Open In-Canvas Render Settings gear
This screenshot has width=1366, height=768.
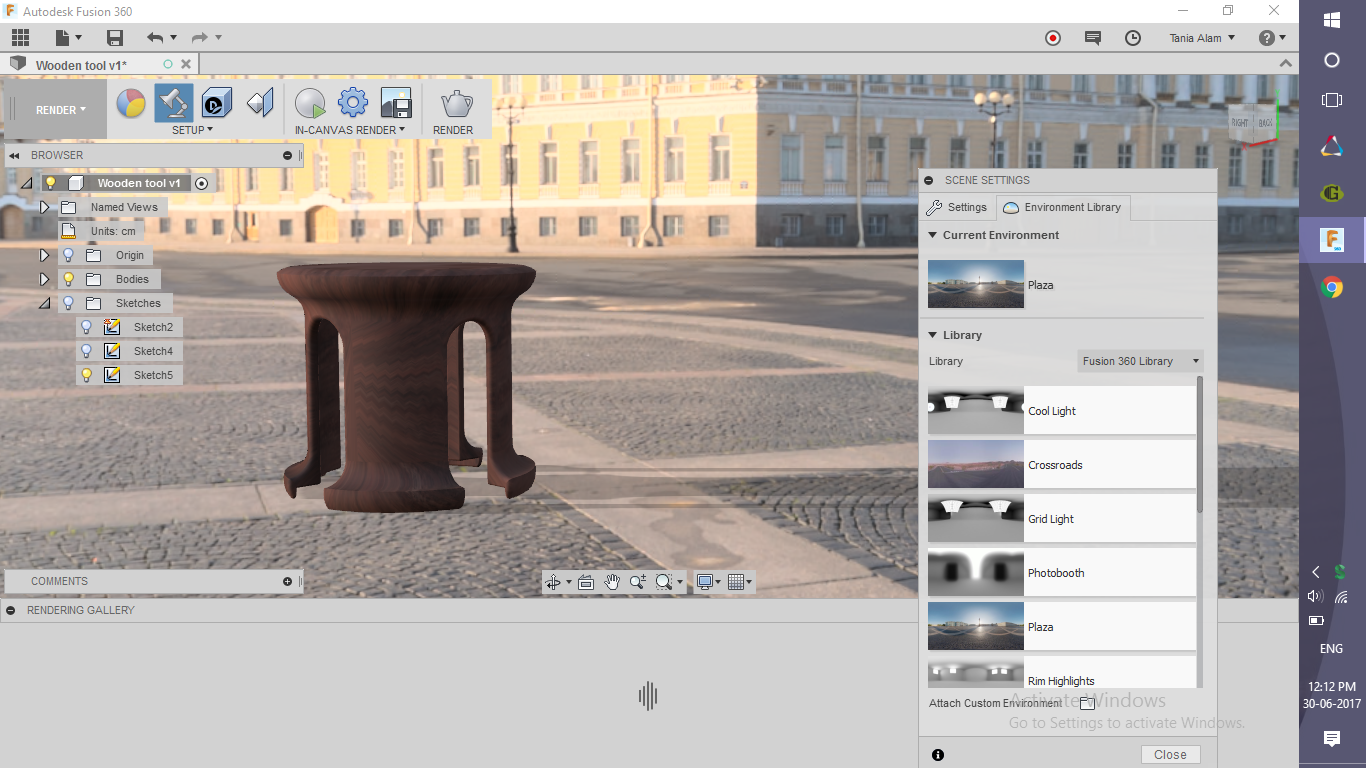353,103
